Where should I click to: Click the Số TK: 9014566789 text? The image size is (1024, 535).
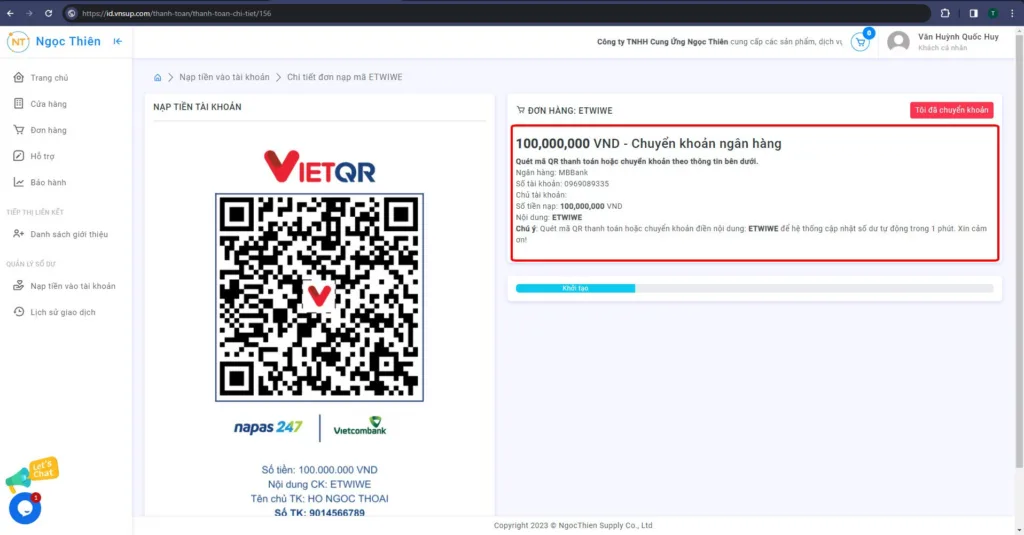[x=319, y=513]
